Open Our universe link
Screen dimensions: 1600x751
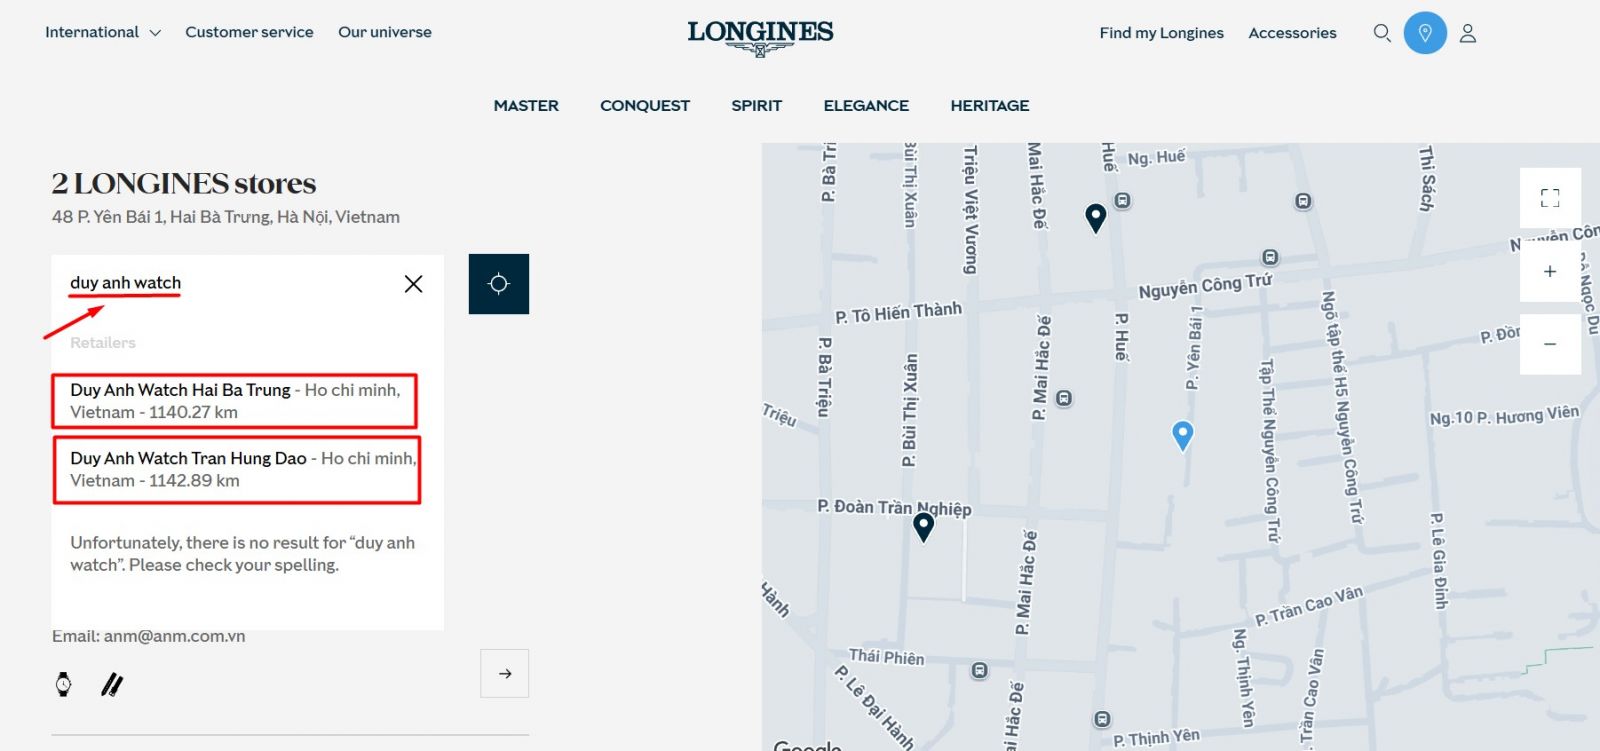tap(385, 32)
